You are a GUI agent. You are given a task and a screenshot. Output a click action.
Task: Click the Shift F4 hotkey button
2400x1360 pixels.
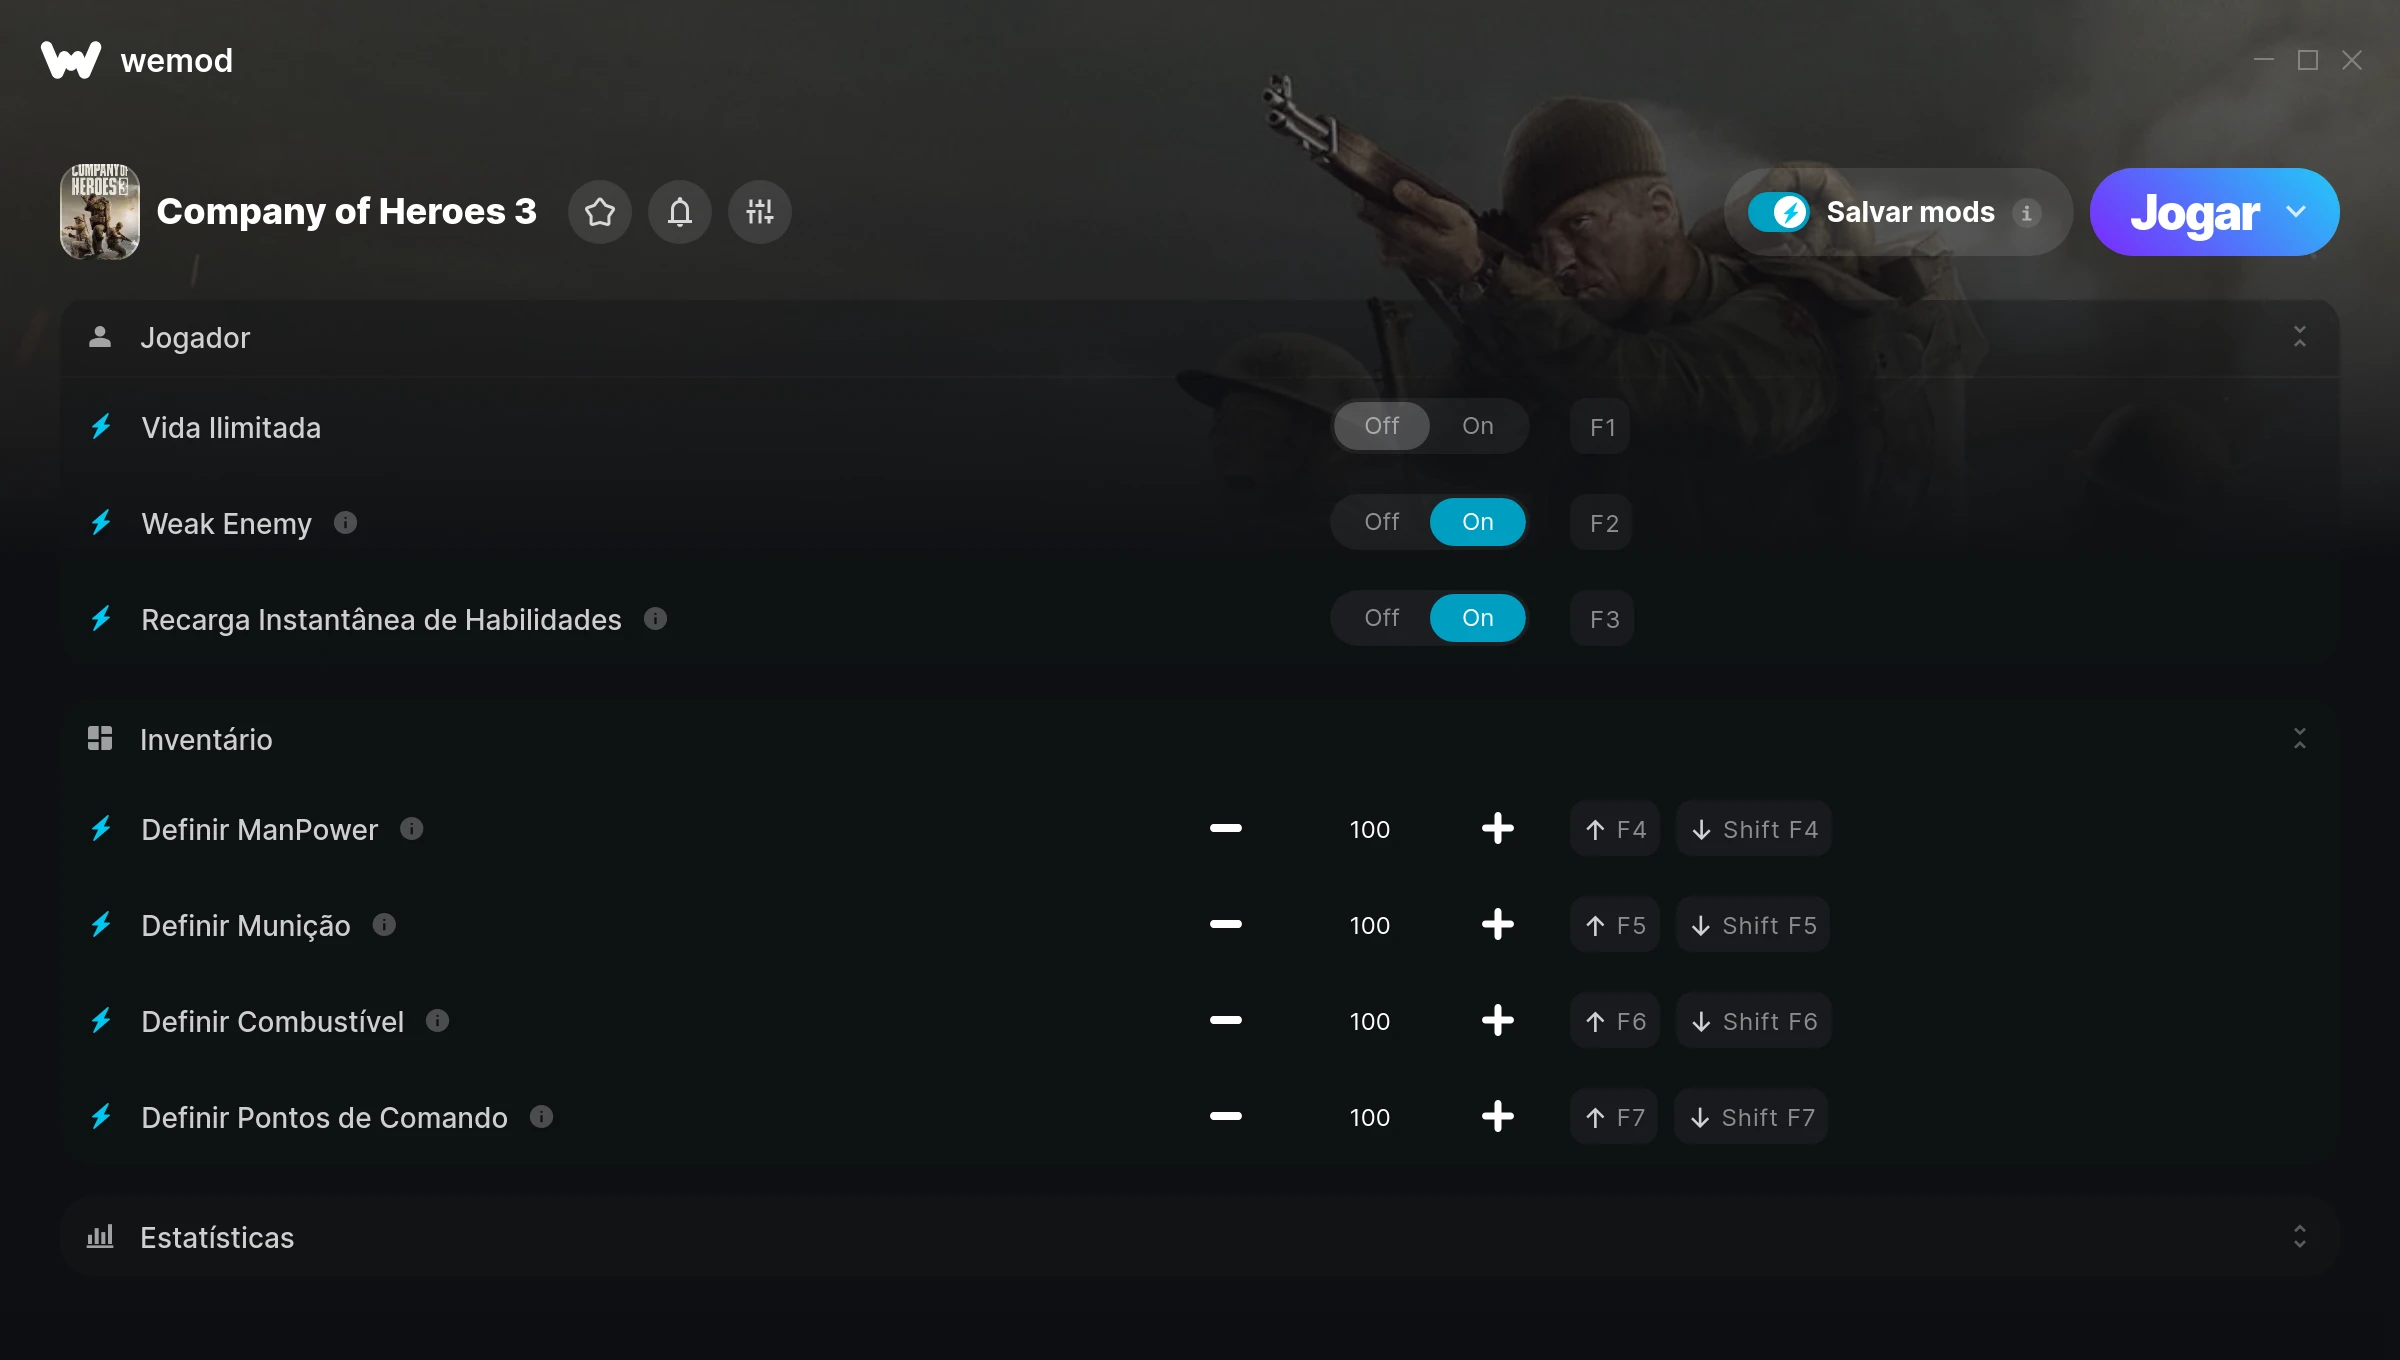tap(1754, 829)
